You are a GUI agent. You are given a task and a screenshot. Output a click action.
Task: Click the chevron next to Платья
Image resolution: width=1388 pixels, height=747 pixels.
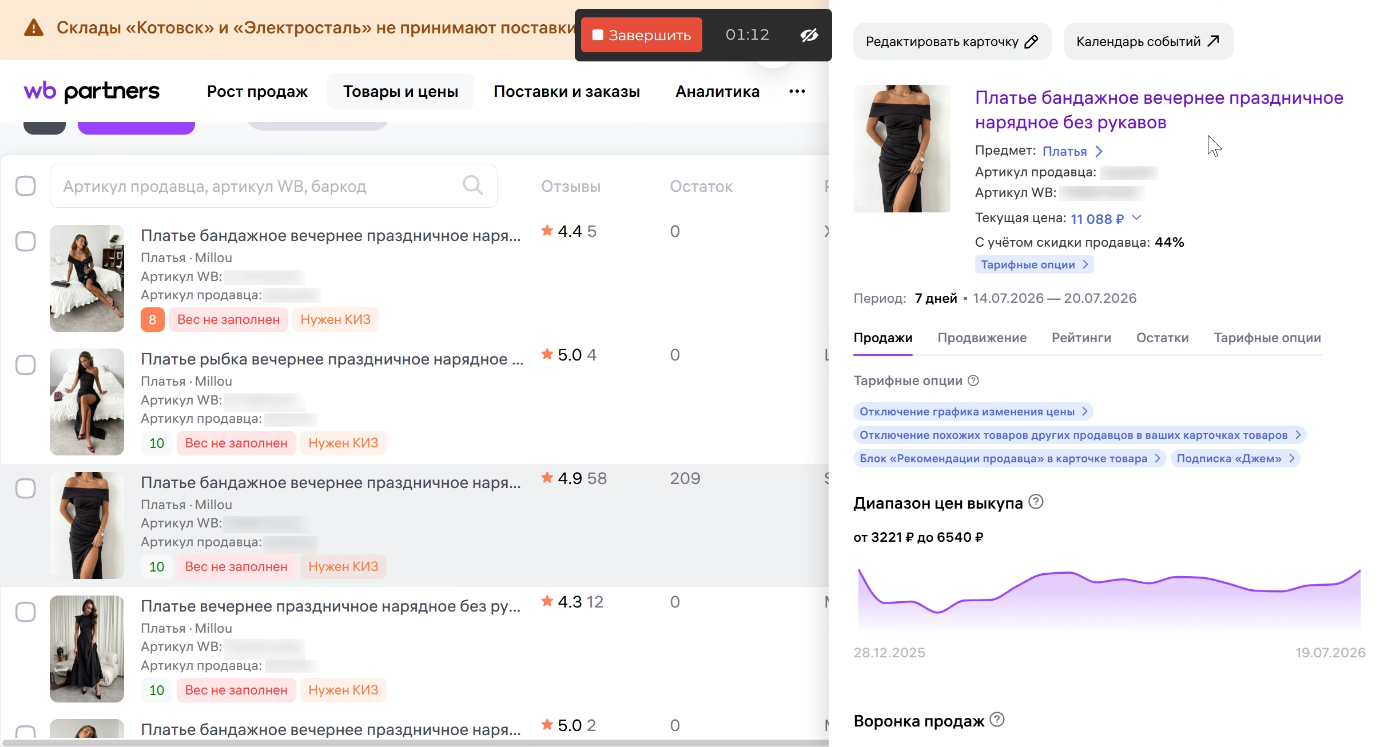pyautogui.click(x=1099, y=151)
